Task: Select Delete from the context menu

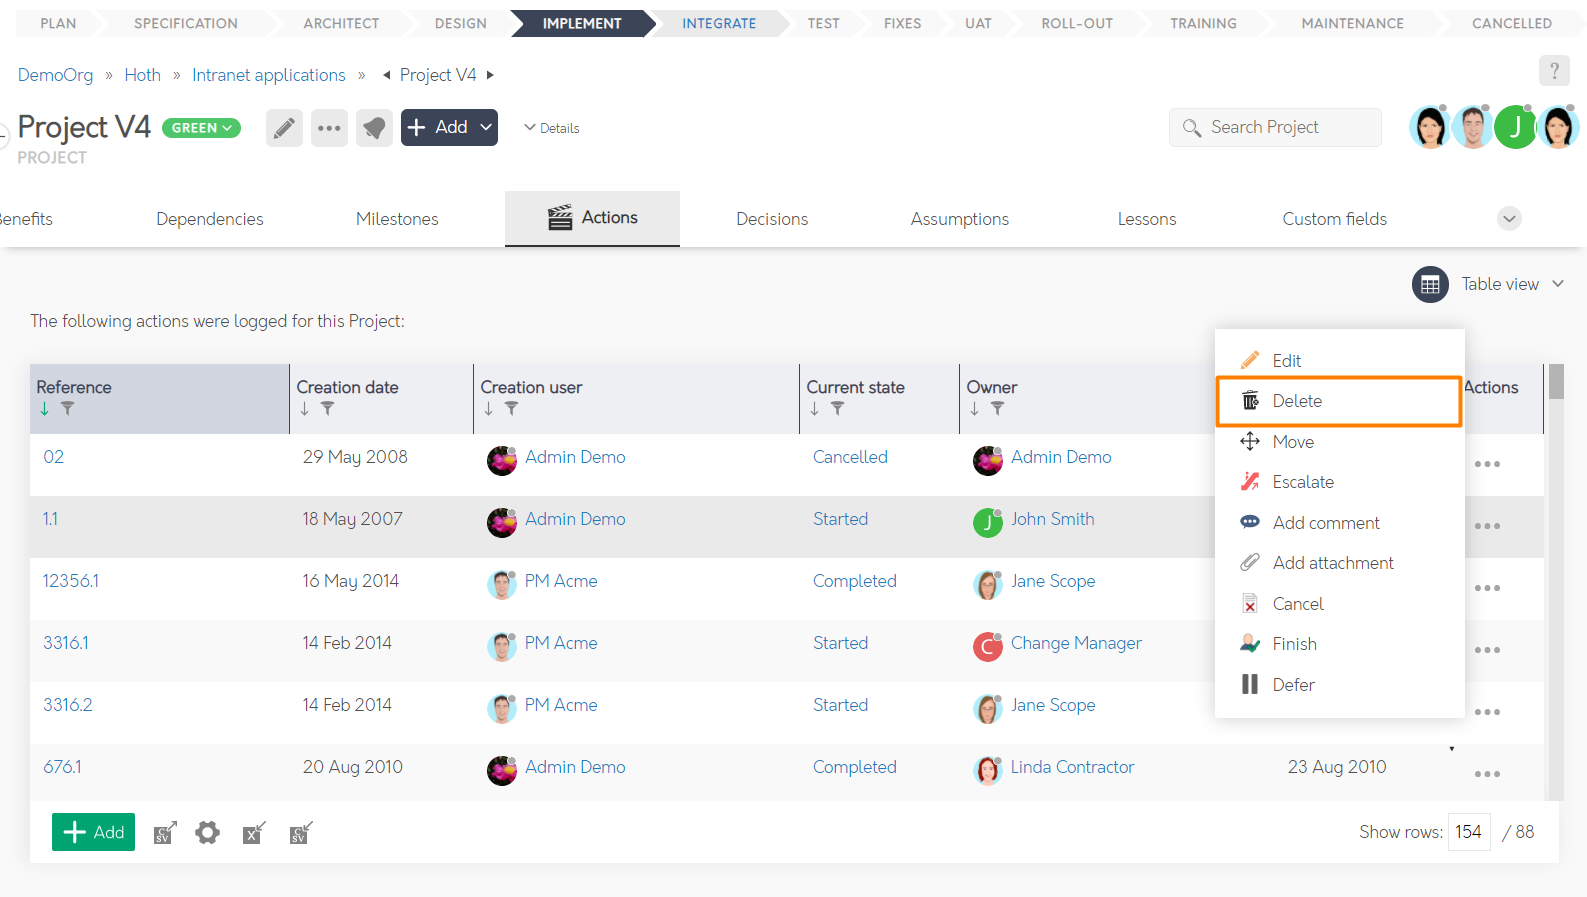Action: click(1339, 401)
